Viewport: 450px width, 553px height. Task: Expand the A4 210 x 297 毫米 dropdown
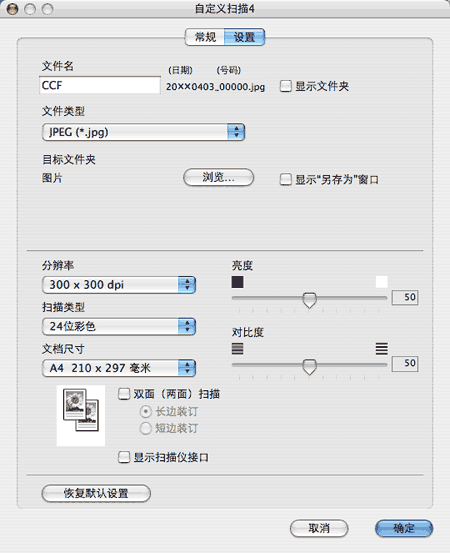click(x=119, y=368)
